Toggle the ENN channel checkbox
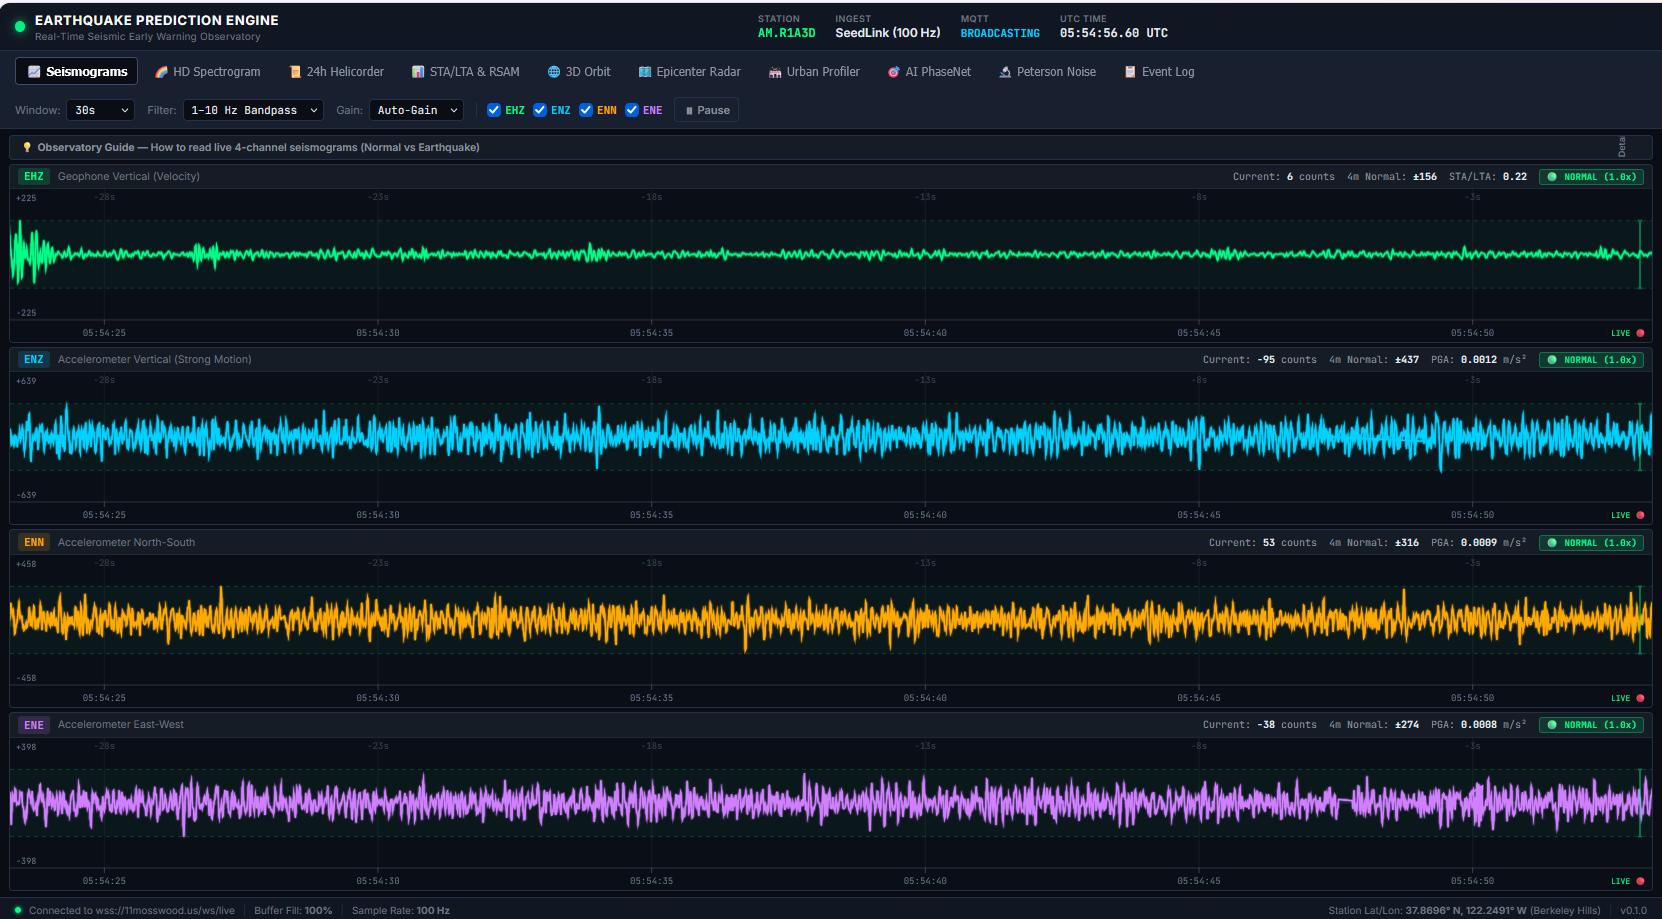The image size is (1662, 919). click(586, 110)
